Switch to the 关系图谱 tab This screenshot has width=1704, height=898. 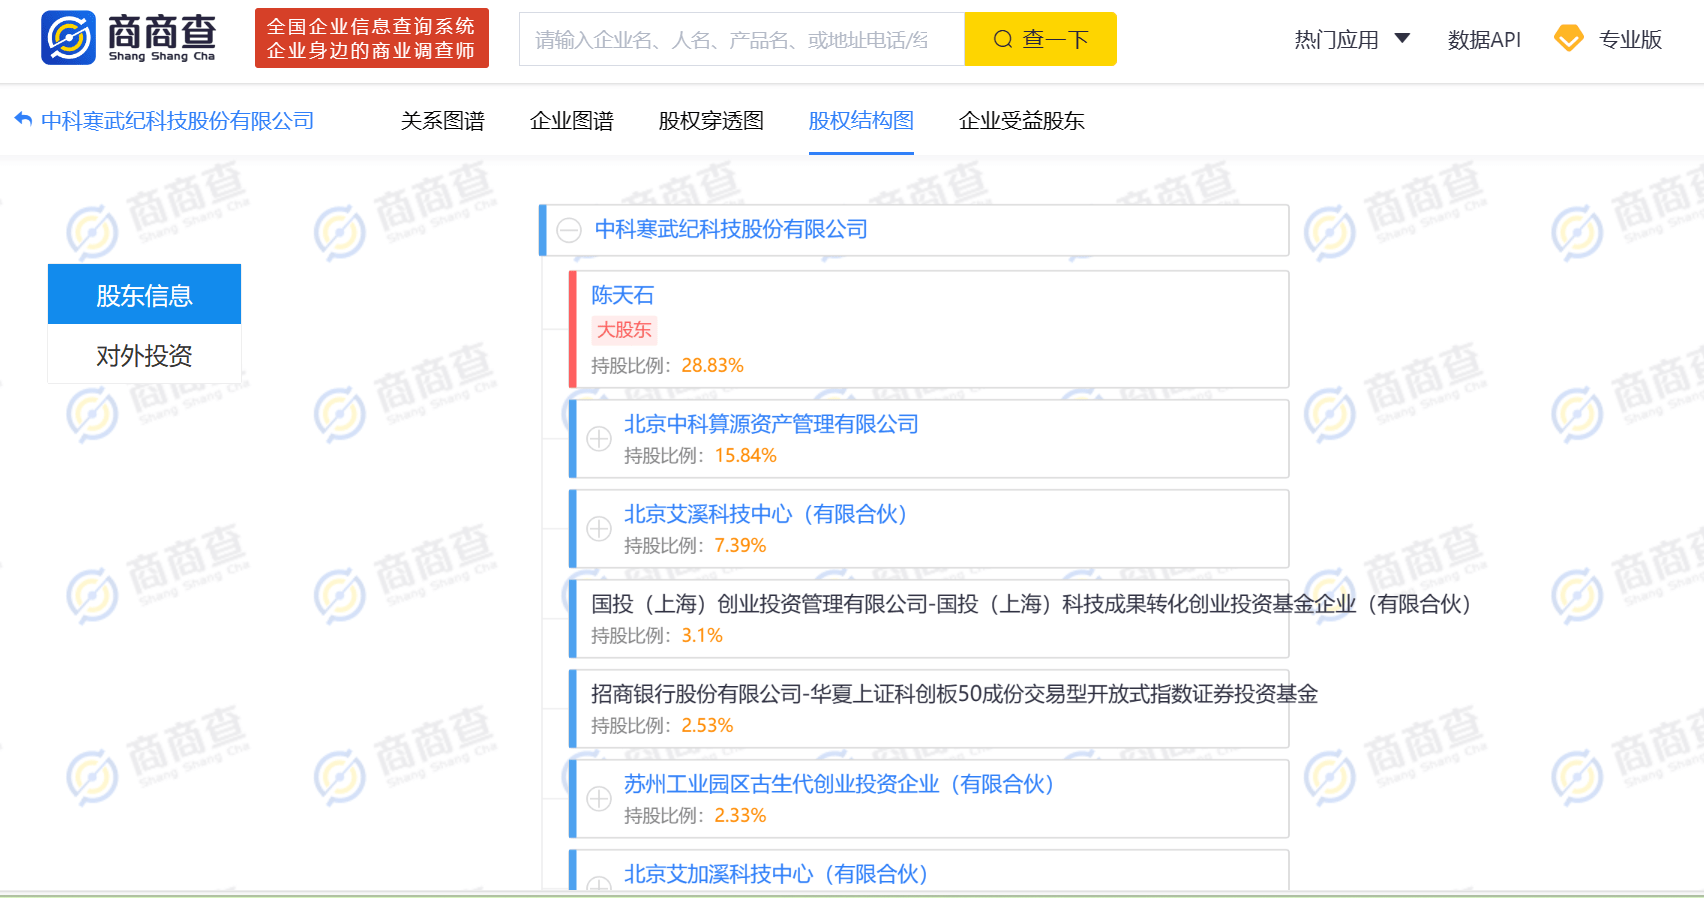(x=443, y=121)
